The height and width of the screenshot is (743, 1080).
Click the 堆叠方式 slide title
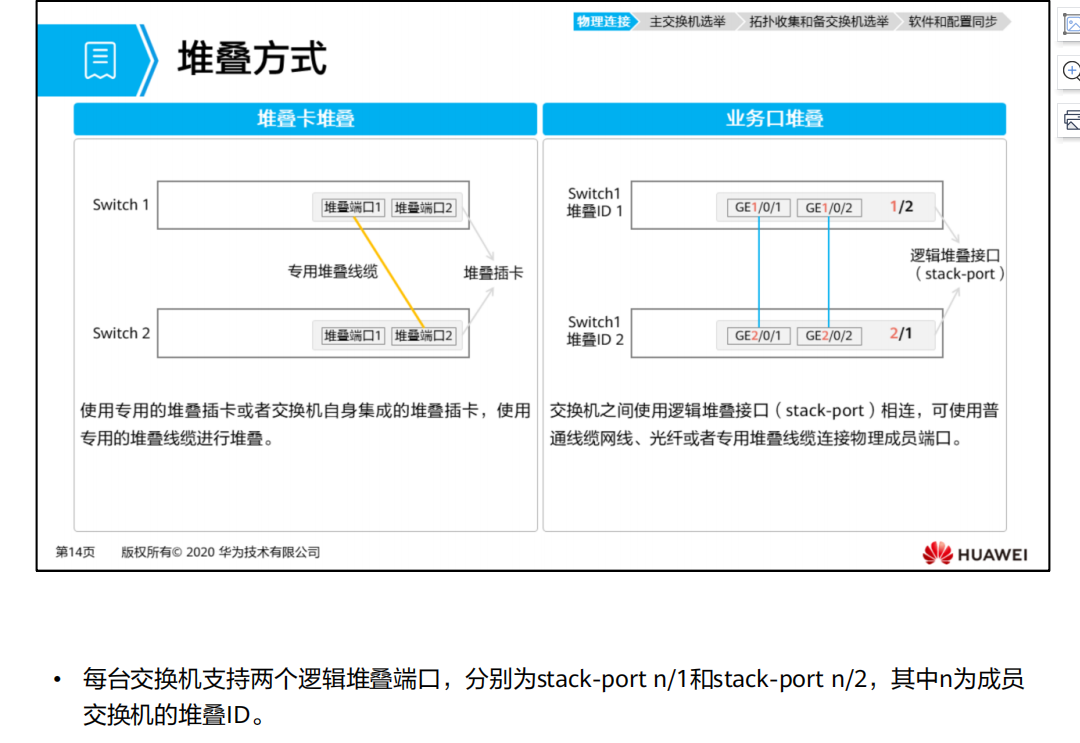(252, 58)
